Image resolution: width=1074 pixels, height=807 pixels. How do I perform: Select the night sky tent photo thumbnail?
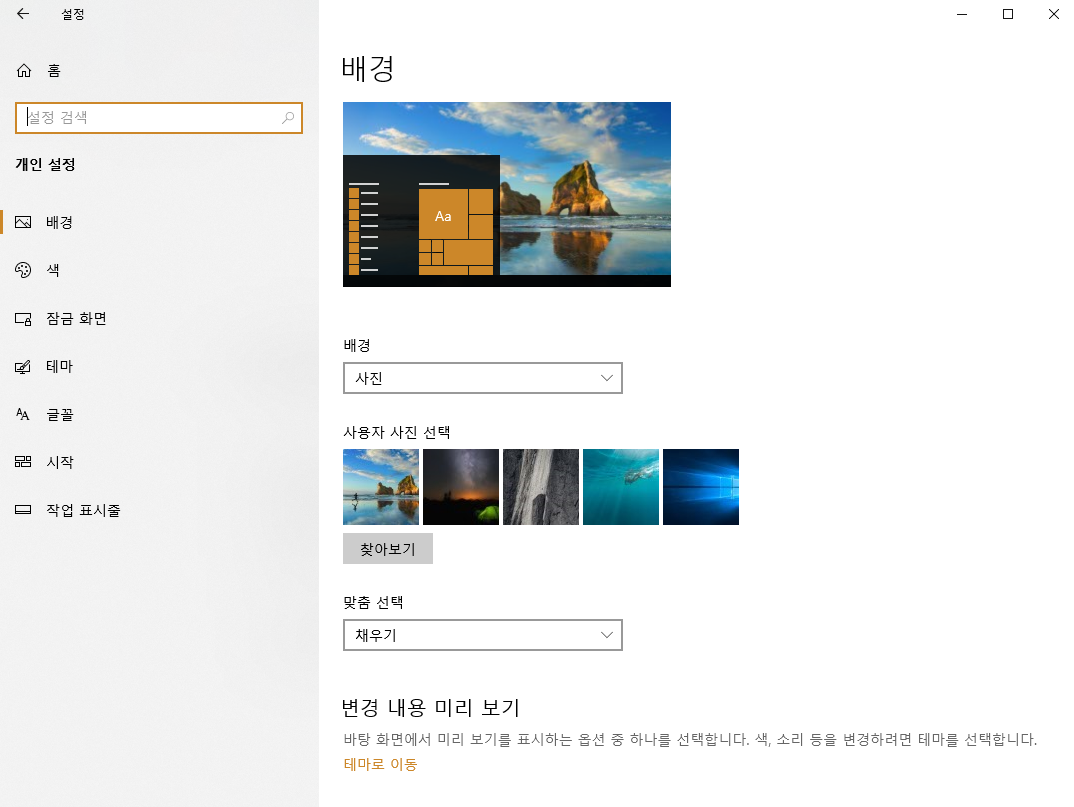point(461,487)
